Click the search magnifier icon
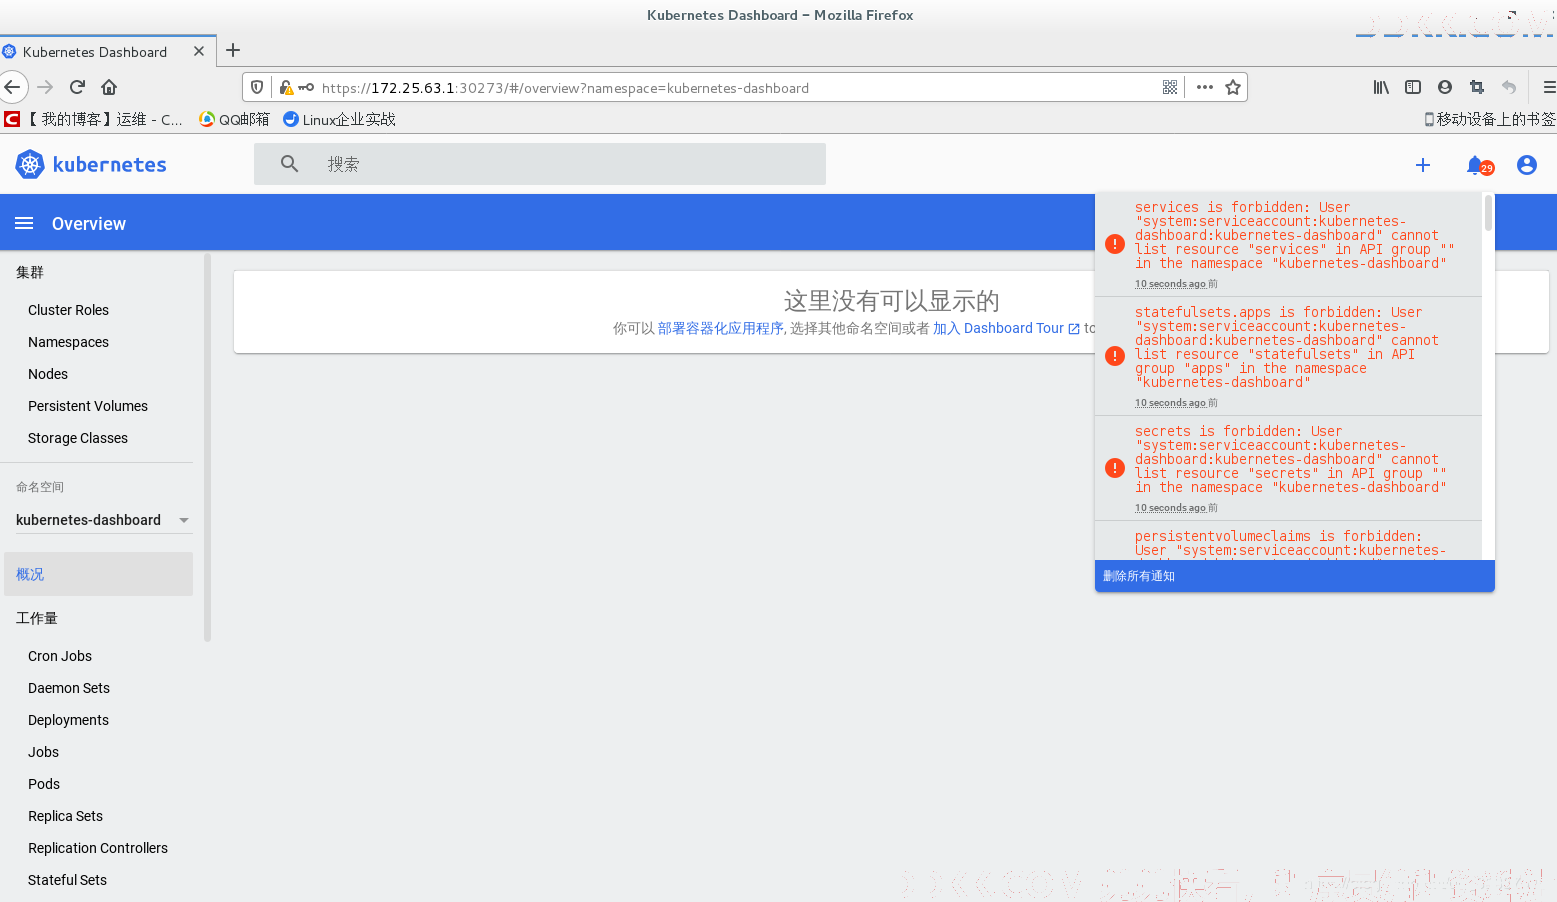This screenshot has width=1557, height=902. (289, 164)
